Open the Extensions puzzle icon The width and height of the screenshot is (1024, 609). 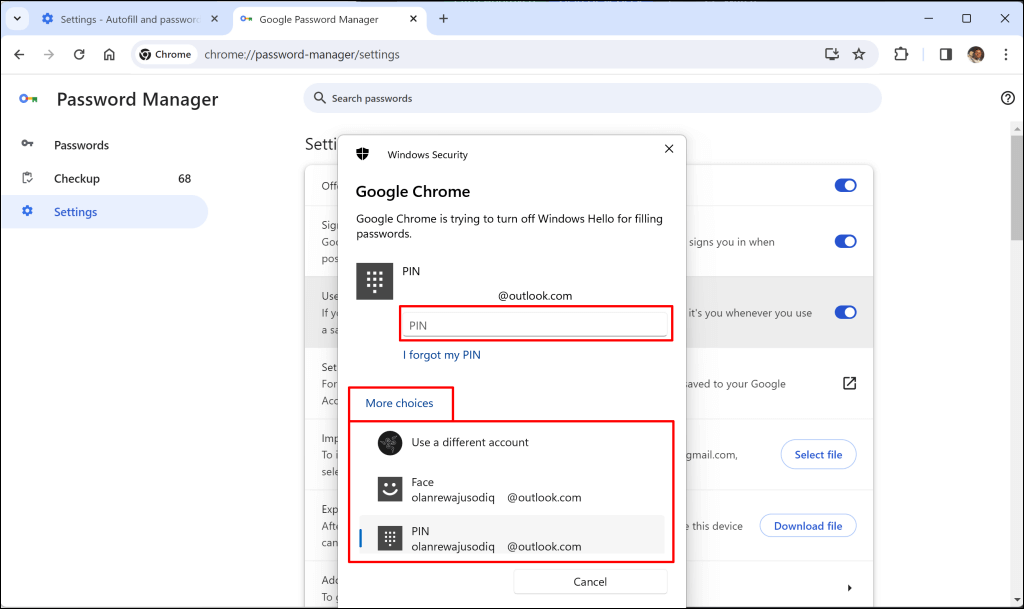coord(901,54)
